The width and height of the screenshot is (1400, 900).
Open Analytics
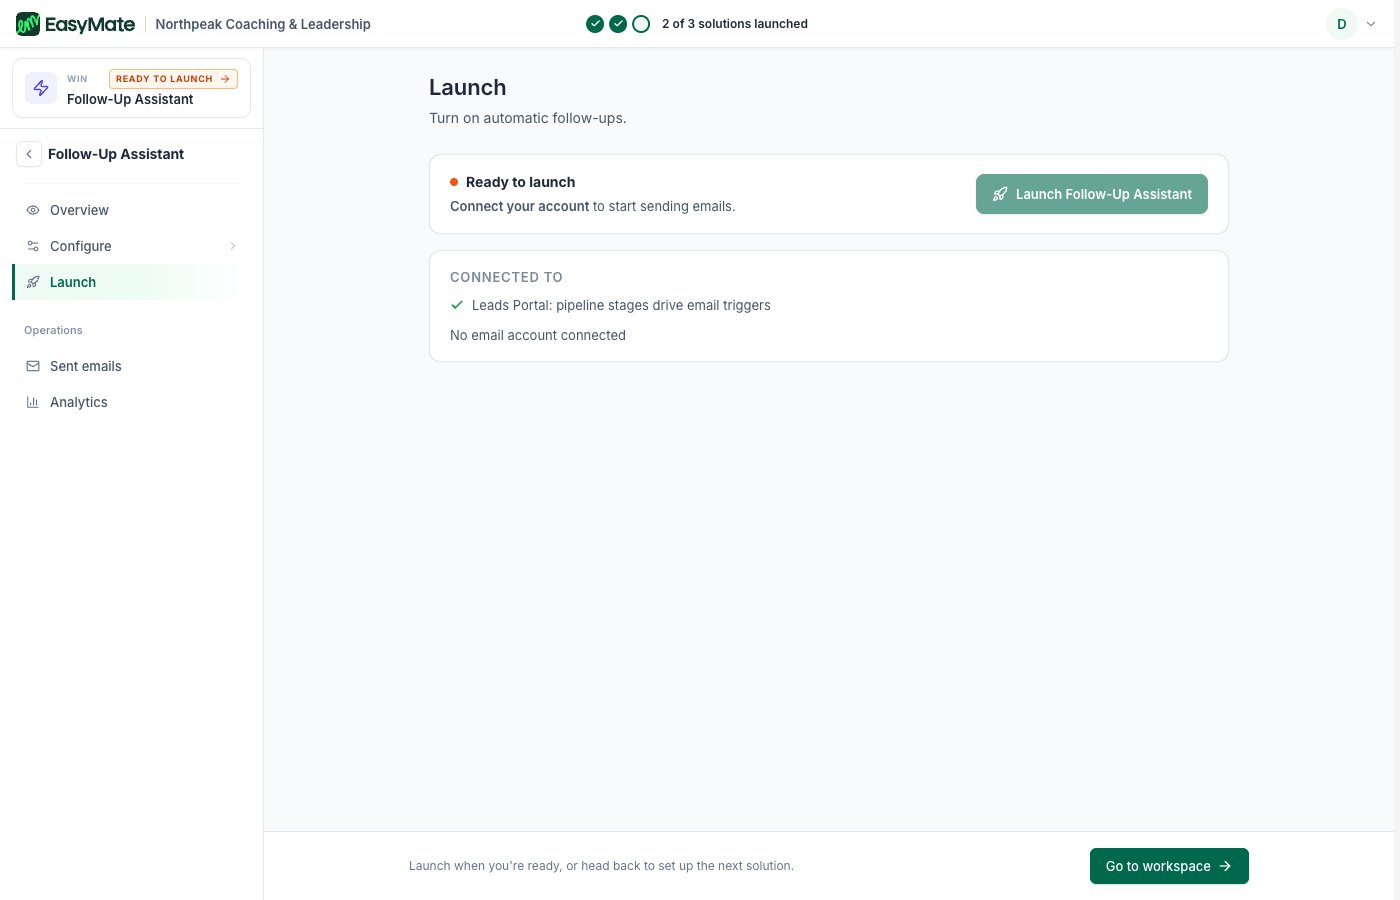pos(126,402)
